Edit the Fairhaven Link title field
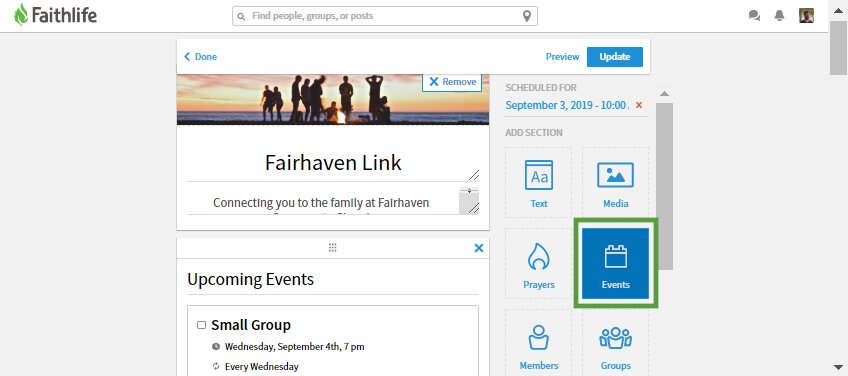This screenshot has width=848, height=376. pos(333,163)
